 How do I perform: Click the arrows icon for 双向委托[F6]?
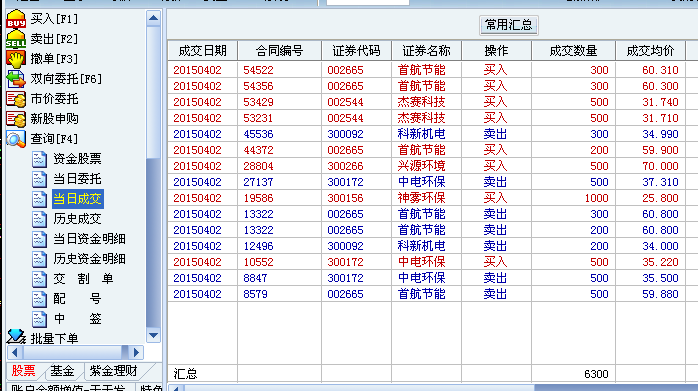click(x=16, y=79)
